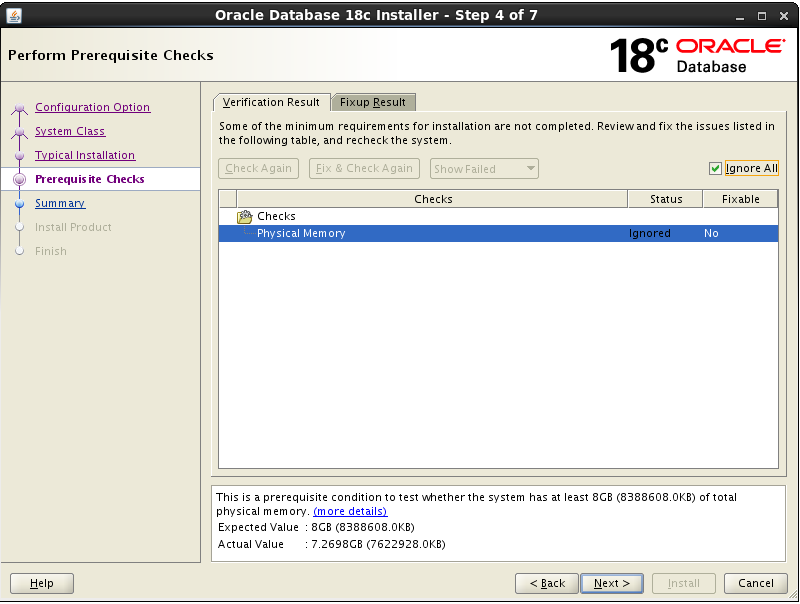Image resolution: width=800 pixels, height=604 pixels.
Task: Click the Status column header
Action: (x=666, y=199)
